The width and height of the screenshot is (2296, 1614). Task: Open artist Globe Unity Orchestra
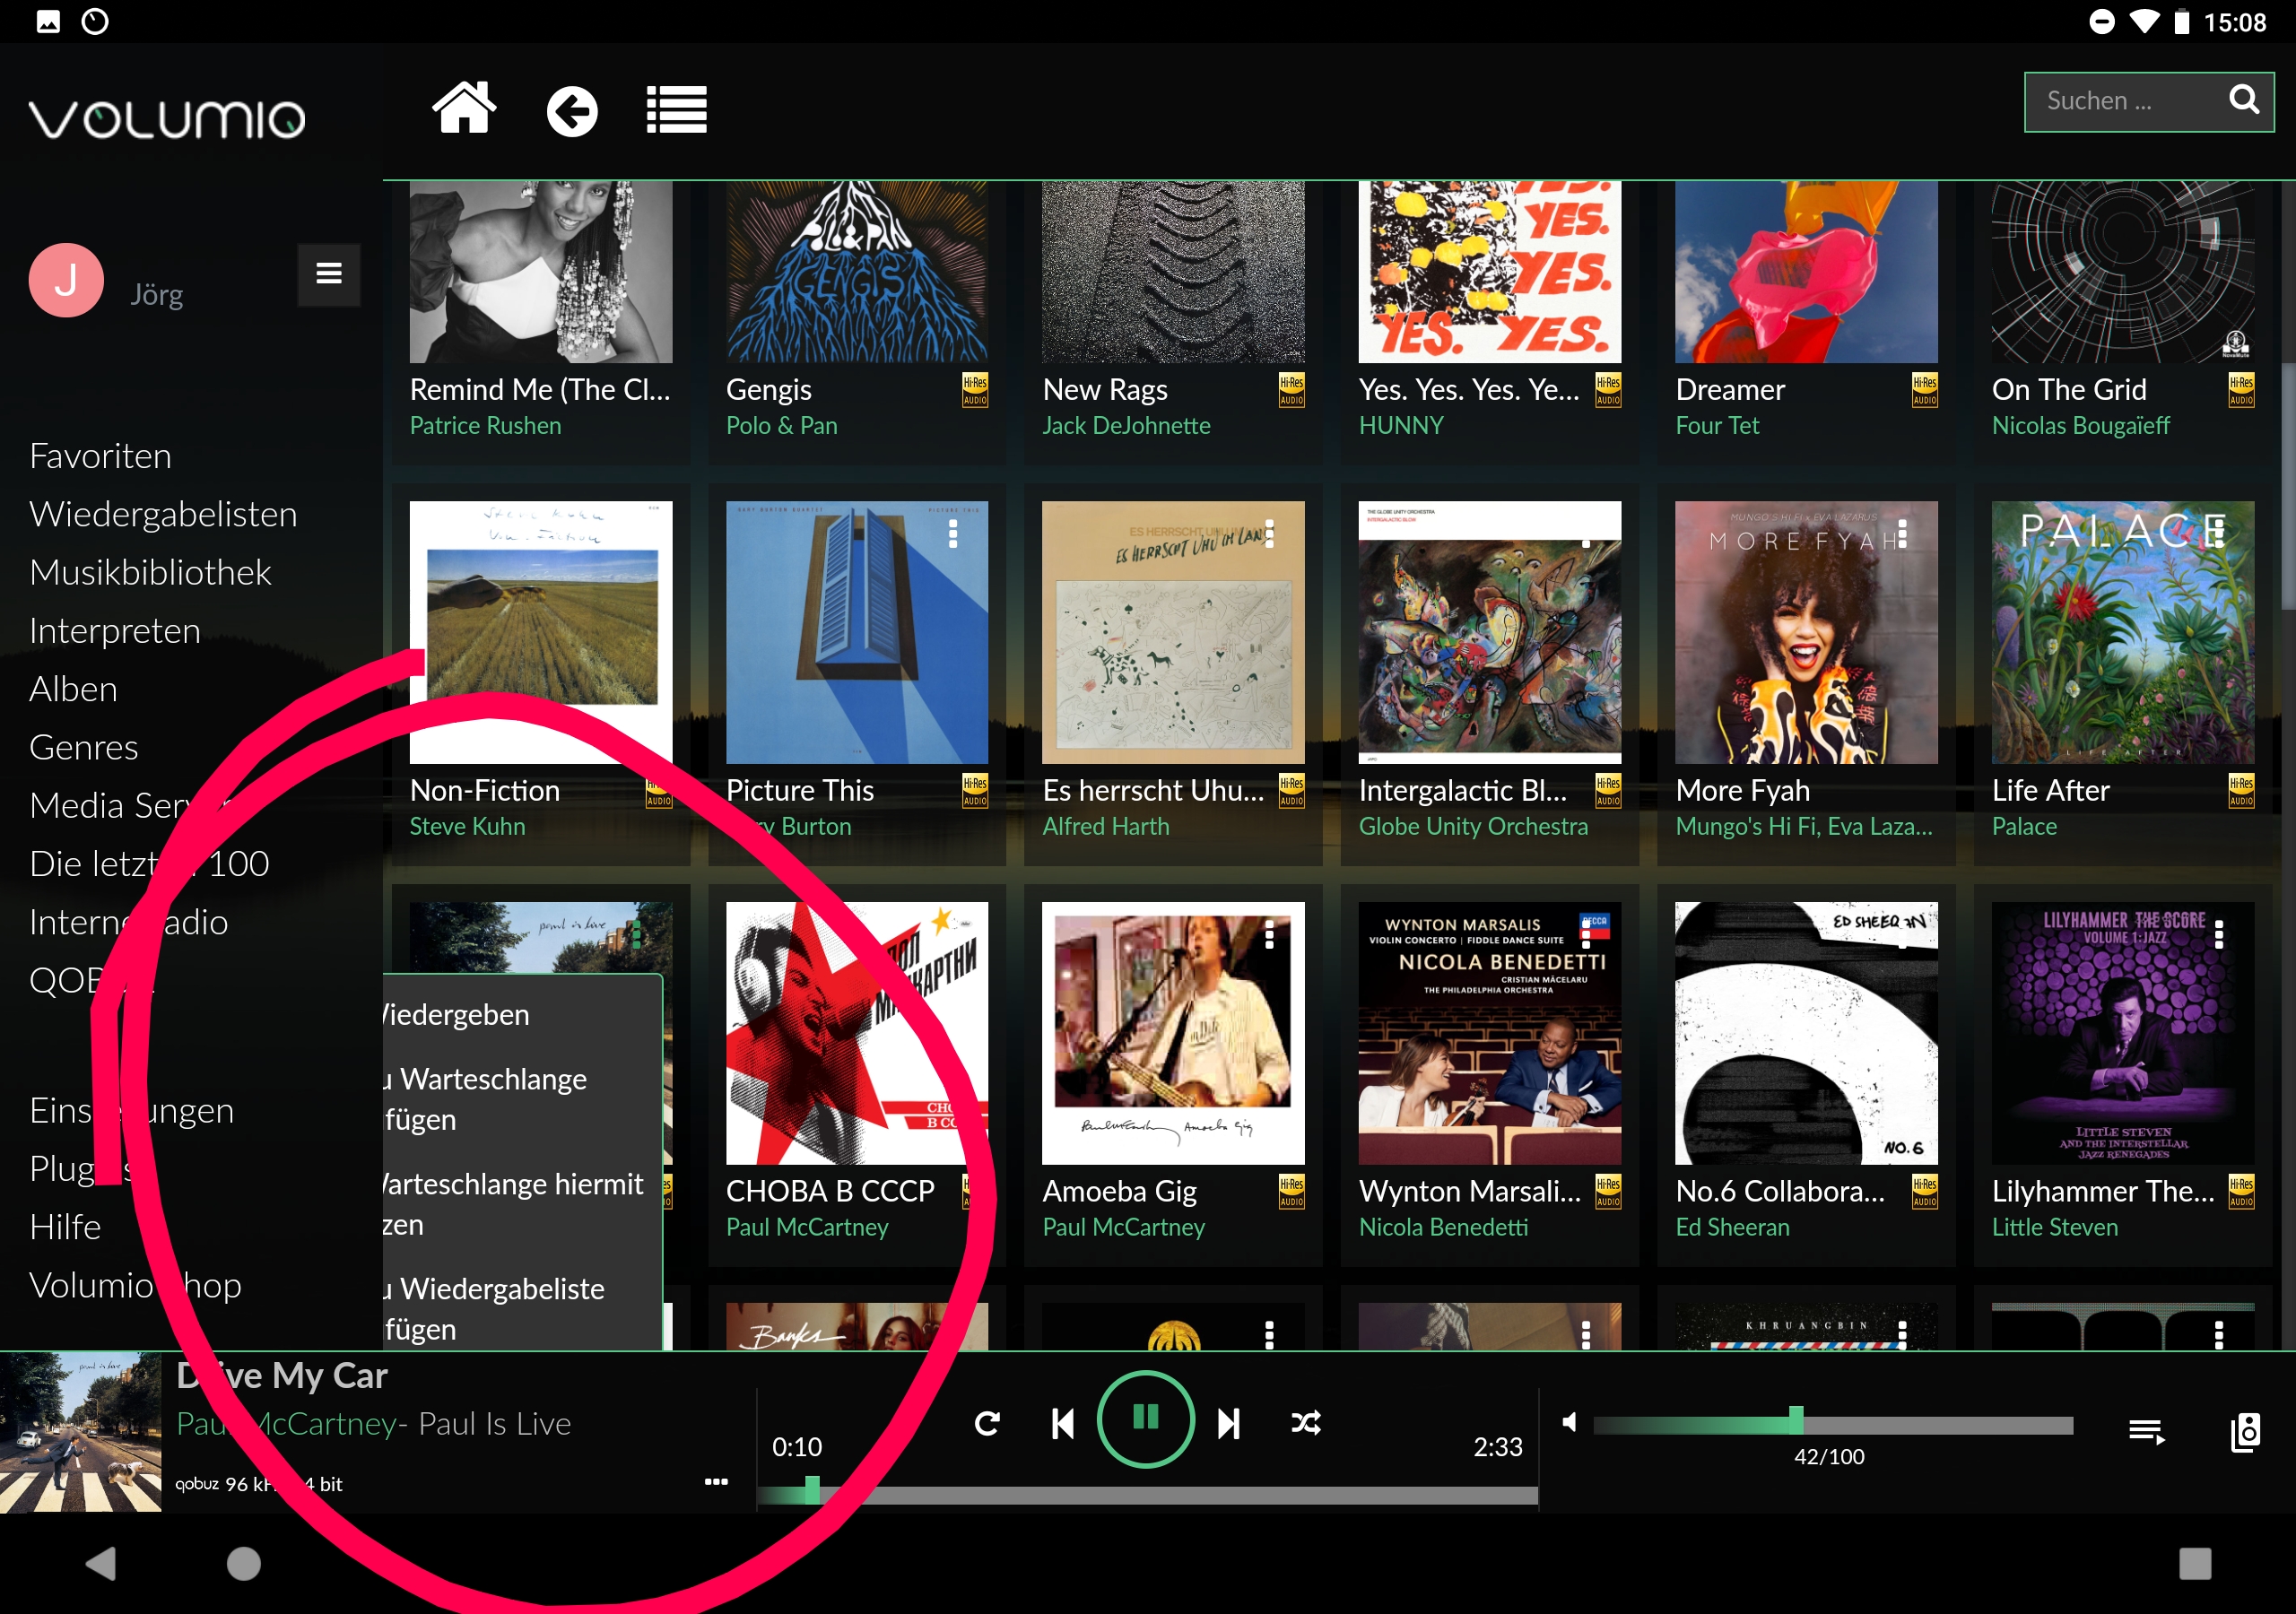click(1472, 826)
